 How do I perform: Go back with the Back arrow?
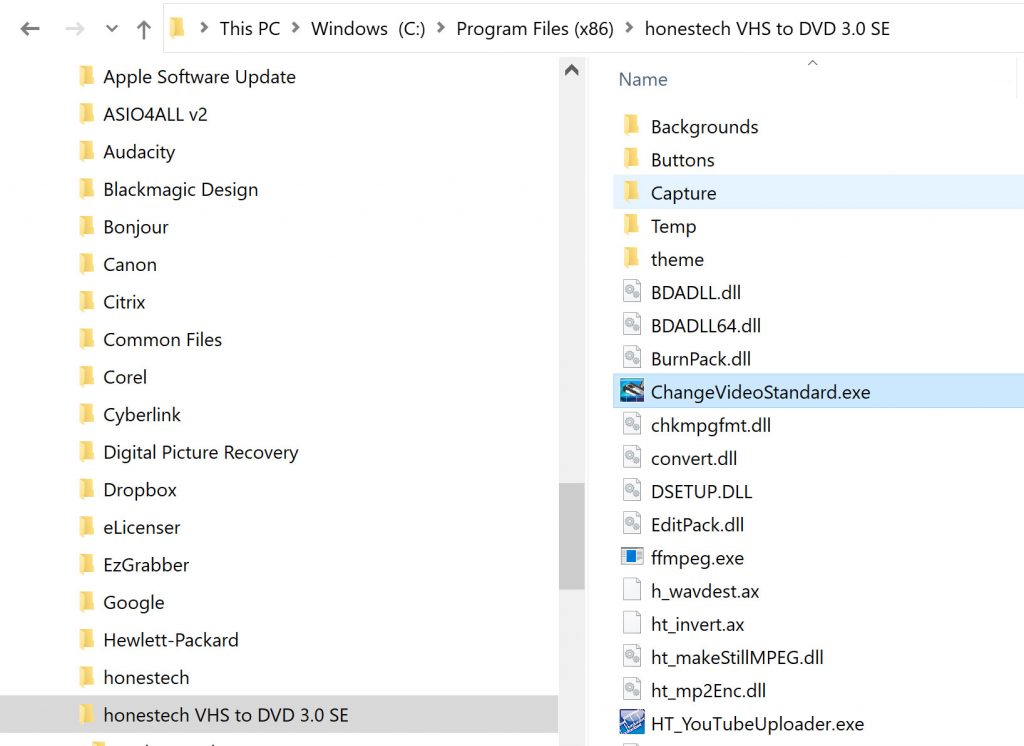tap(30, 29)
